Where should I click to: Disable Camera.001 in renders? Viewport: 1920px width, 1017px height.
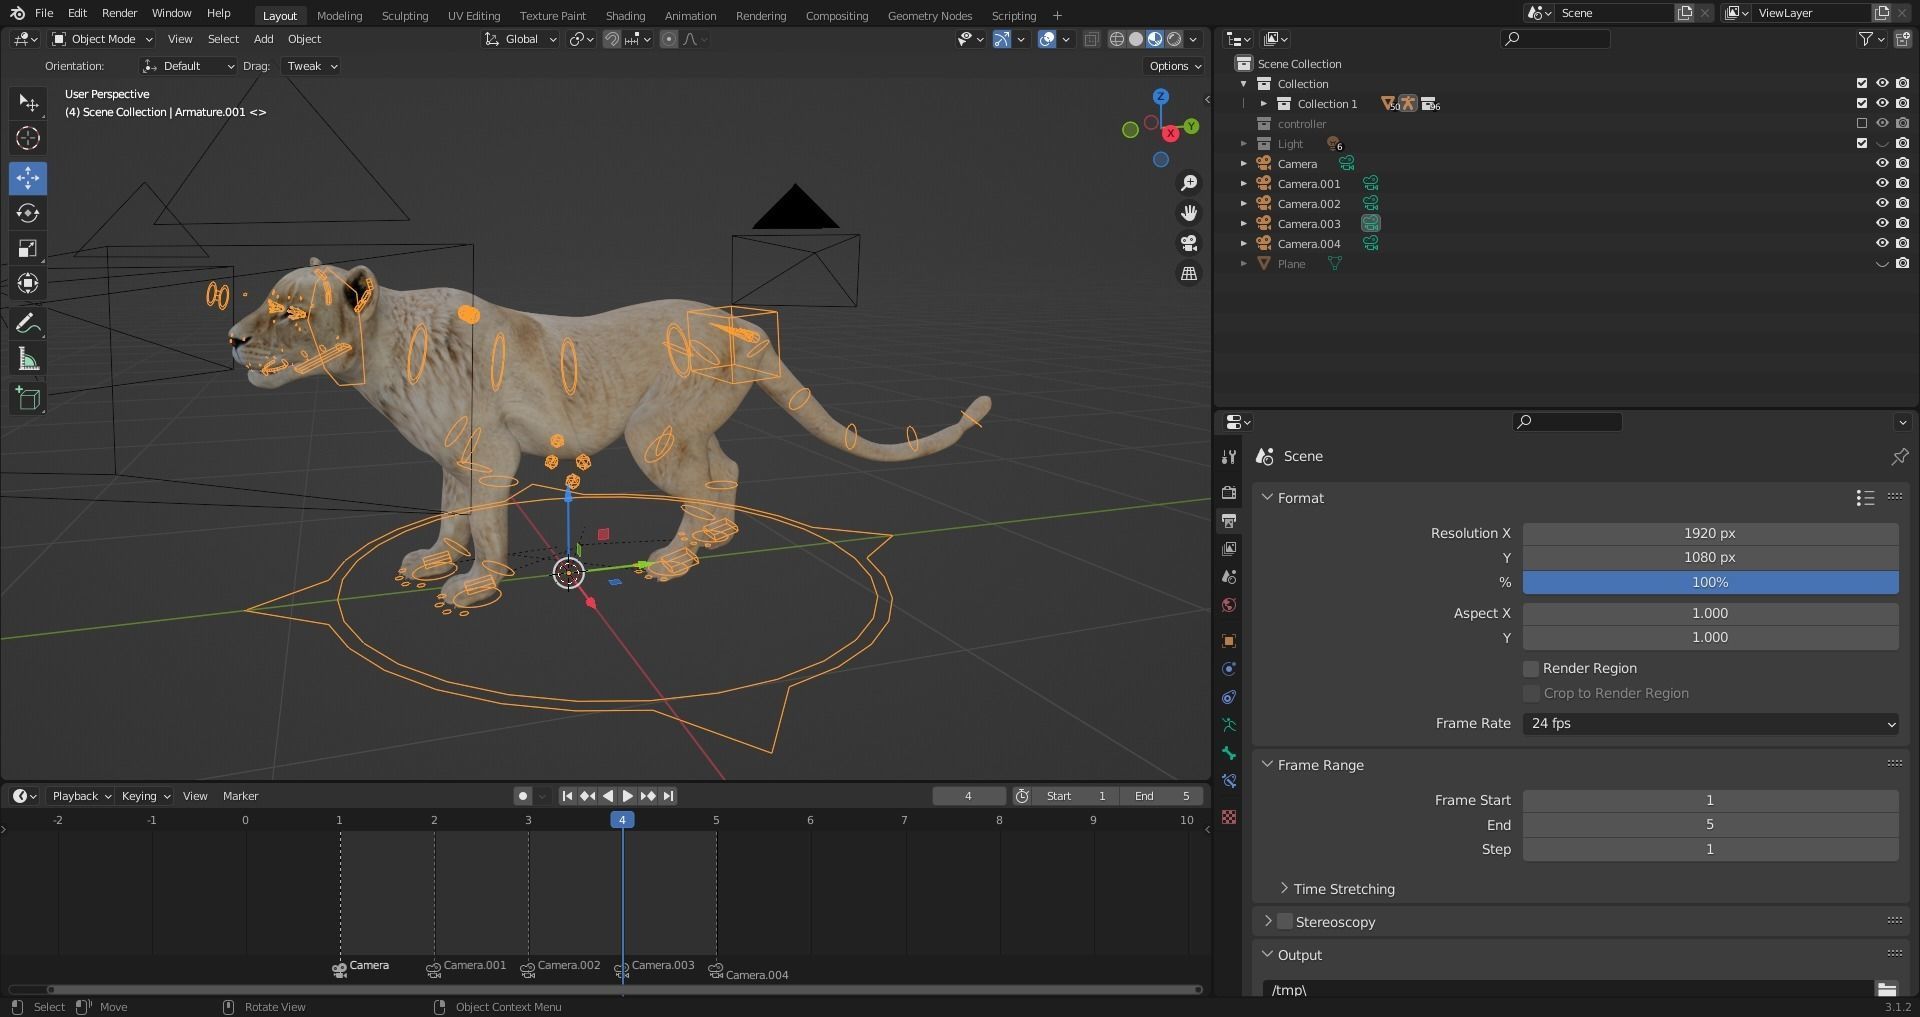[1902, 184]
